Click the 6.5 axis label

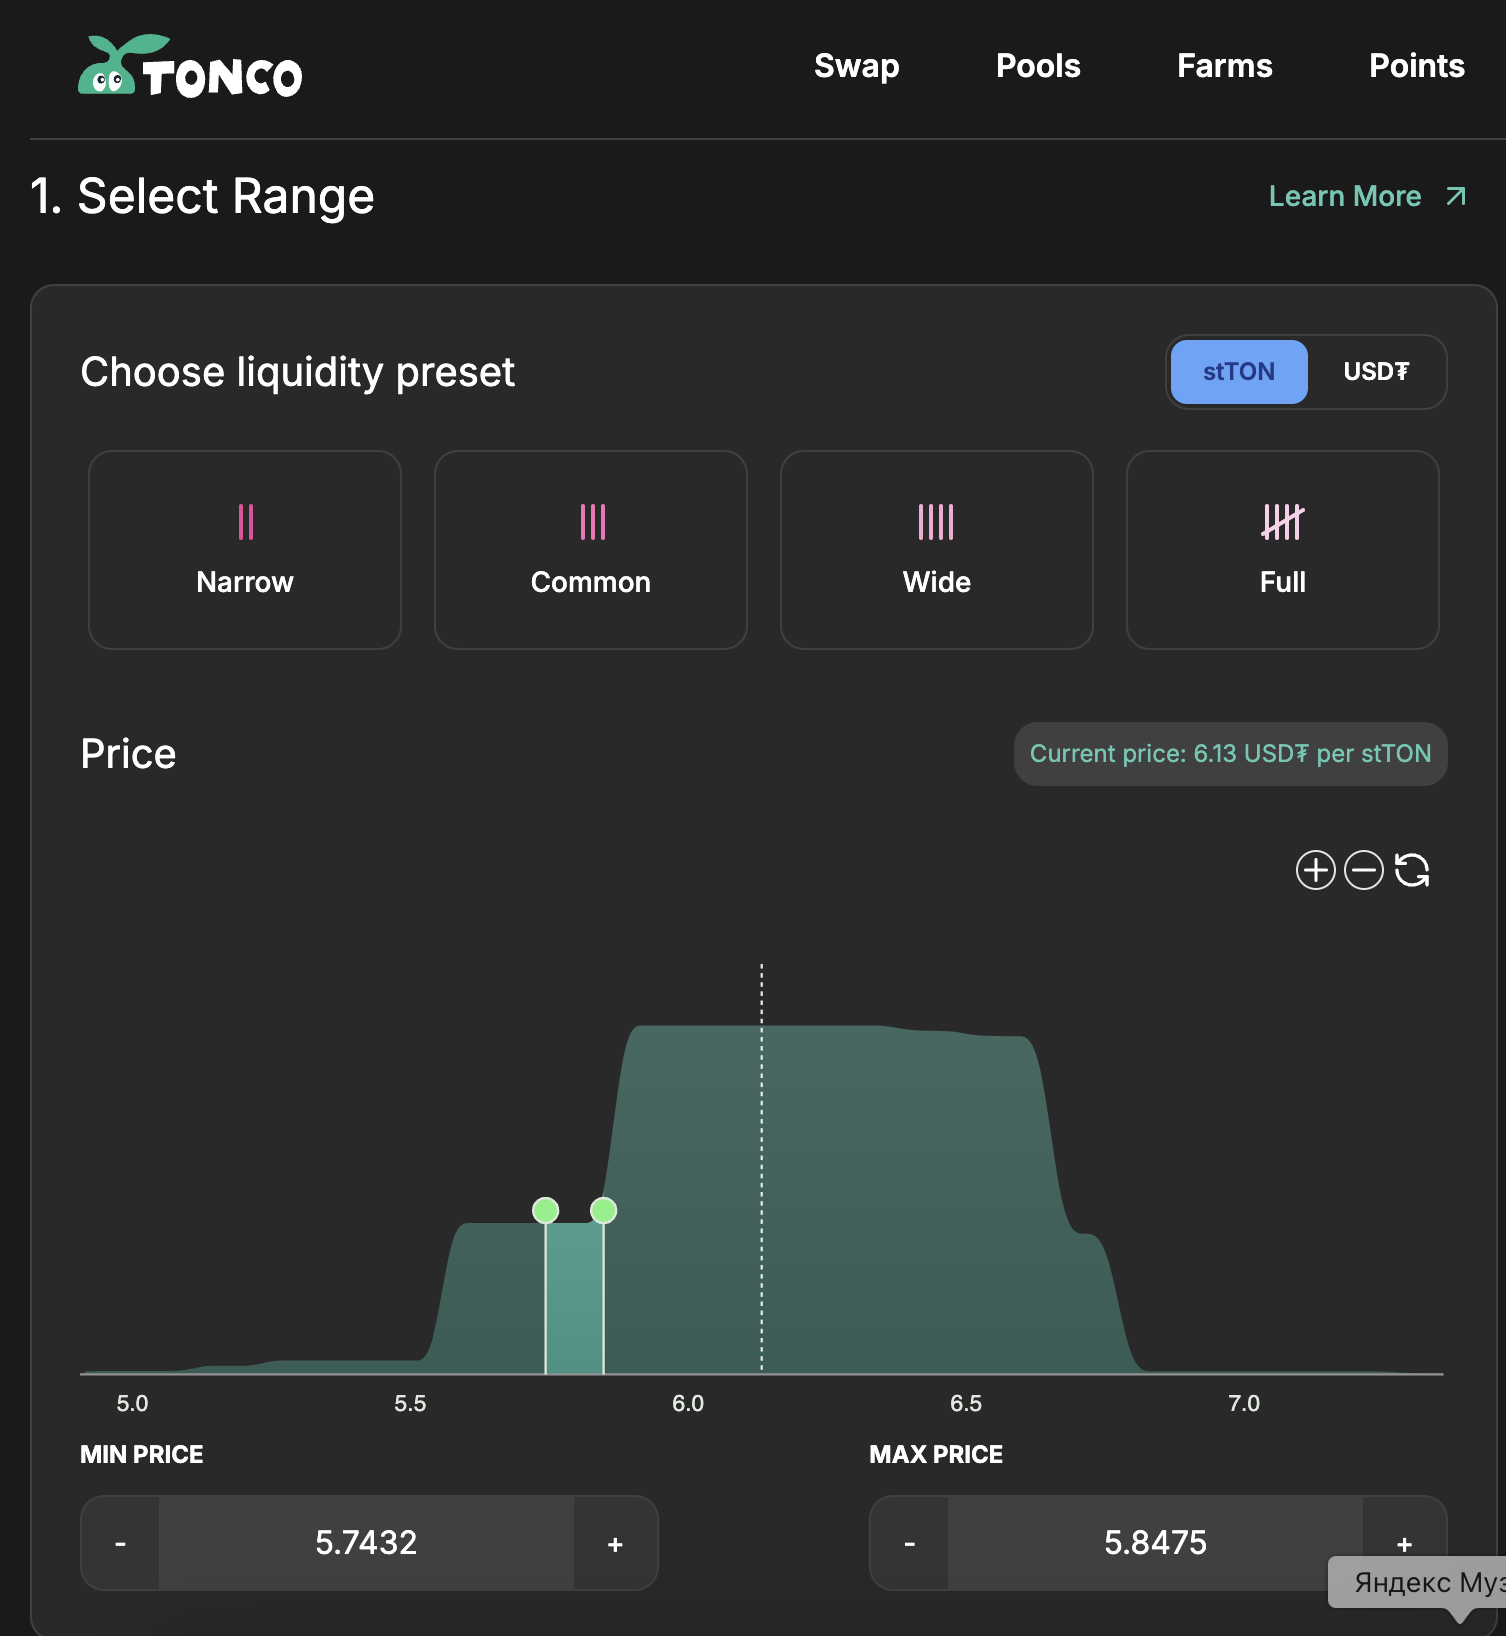966,1403
